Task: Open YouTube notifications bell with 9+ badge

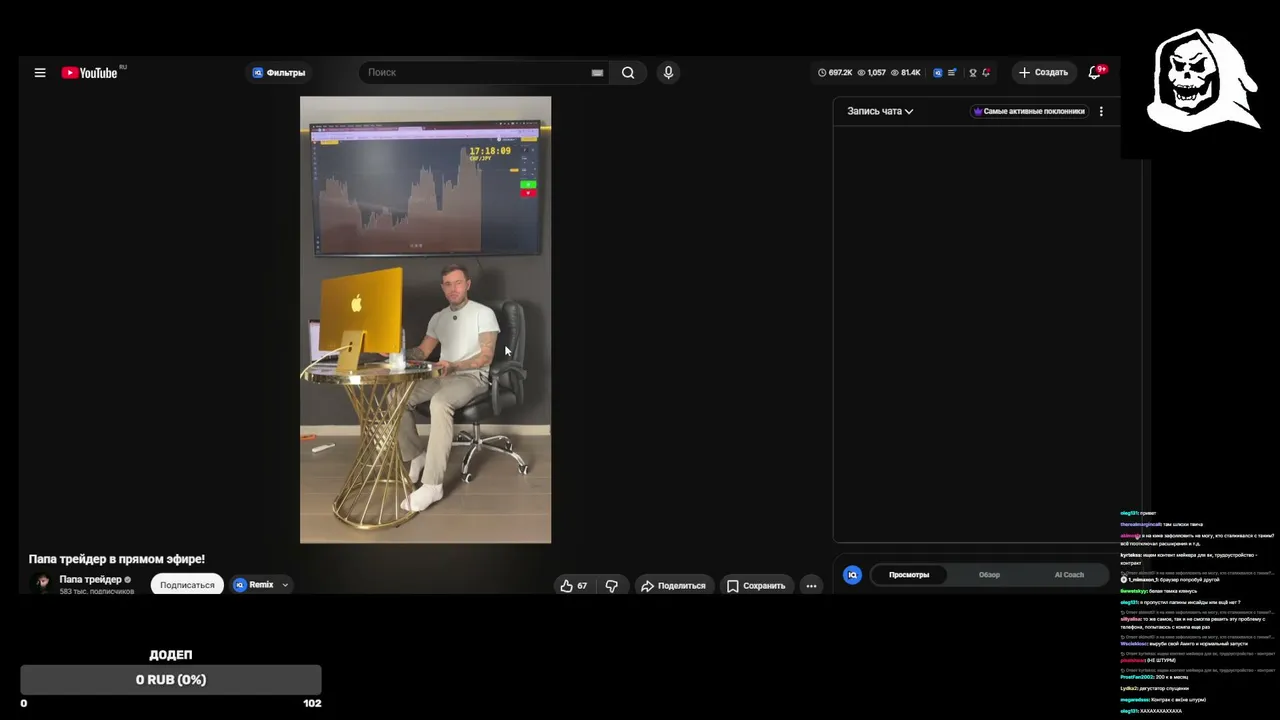Action: tap(1095, 73)
